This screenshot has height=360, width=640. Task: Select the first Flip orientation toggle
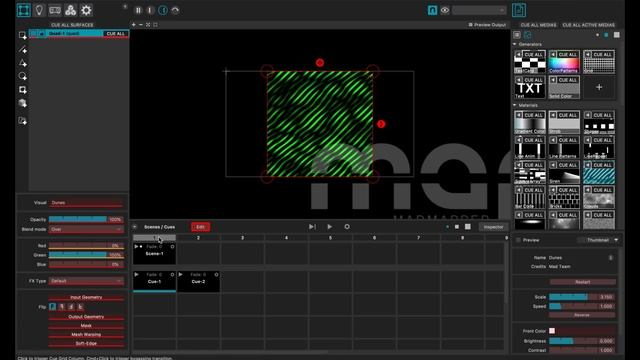(x=53, y=307)
